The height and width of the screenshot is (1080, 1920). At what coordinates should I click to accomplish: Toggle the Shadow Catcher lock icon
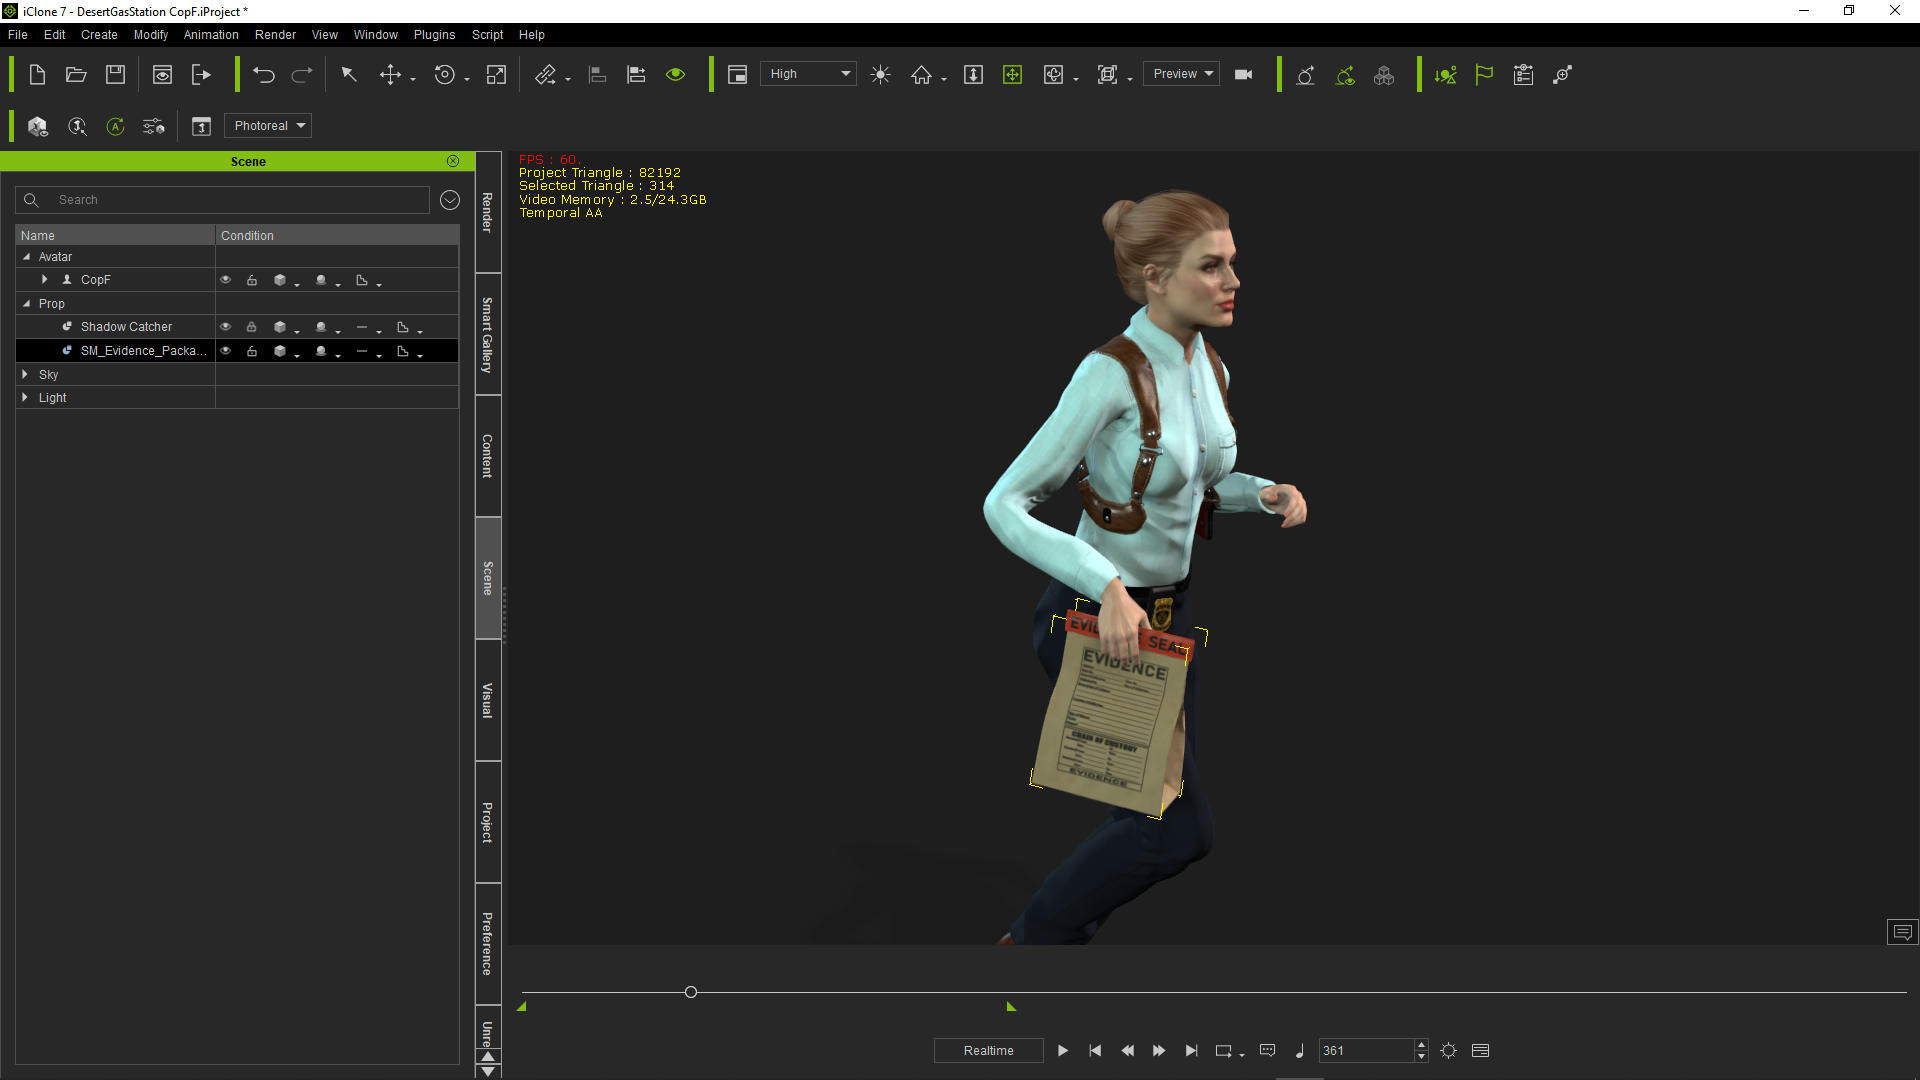pos(252,327)
